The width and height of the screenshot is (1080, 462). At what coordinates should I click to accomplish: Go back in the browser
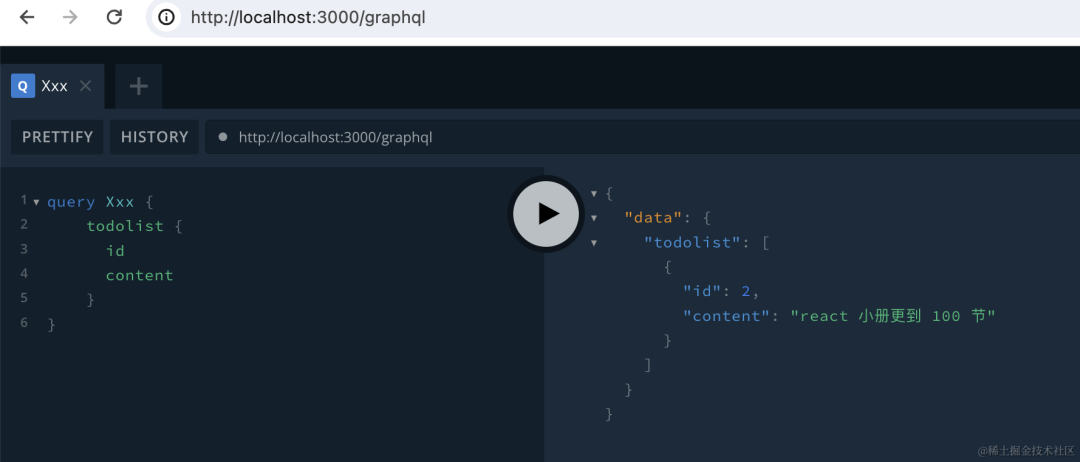pos(27,17)
